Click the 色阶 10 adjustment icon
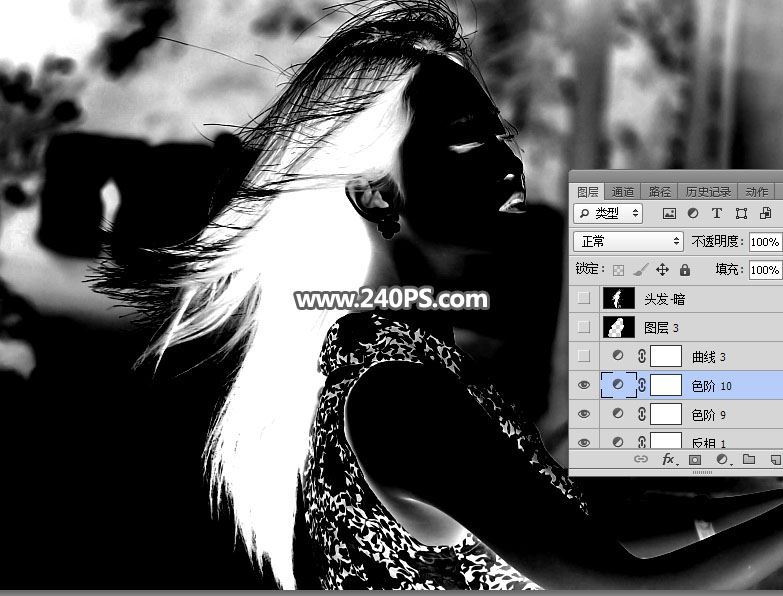 618,384
